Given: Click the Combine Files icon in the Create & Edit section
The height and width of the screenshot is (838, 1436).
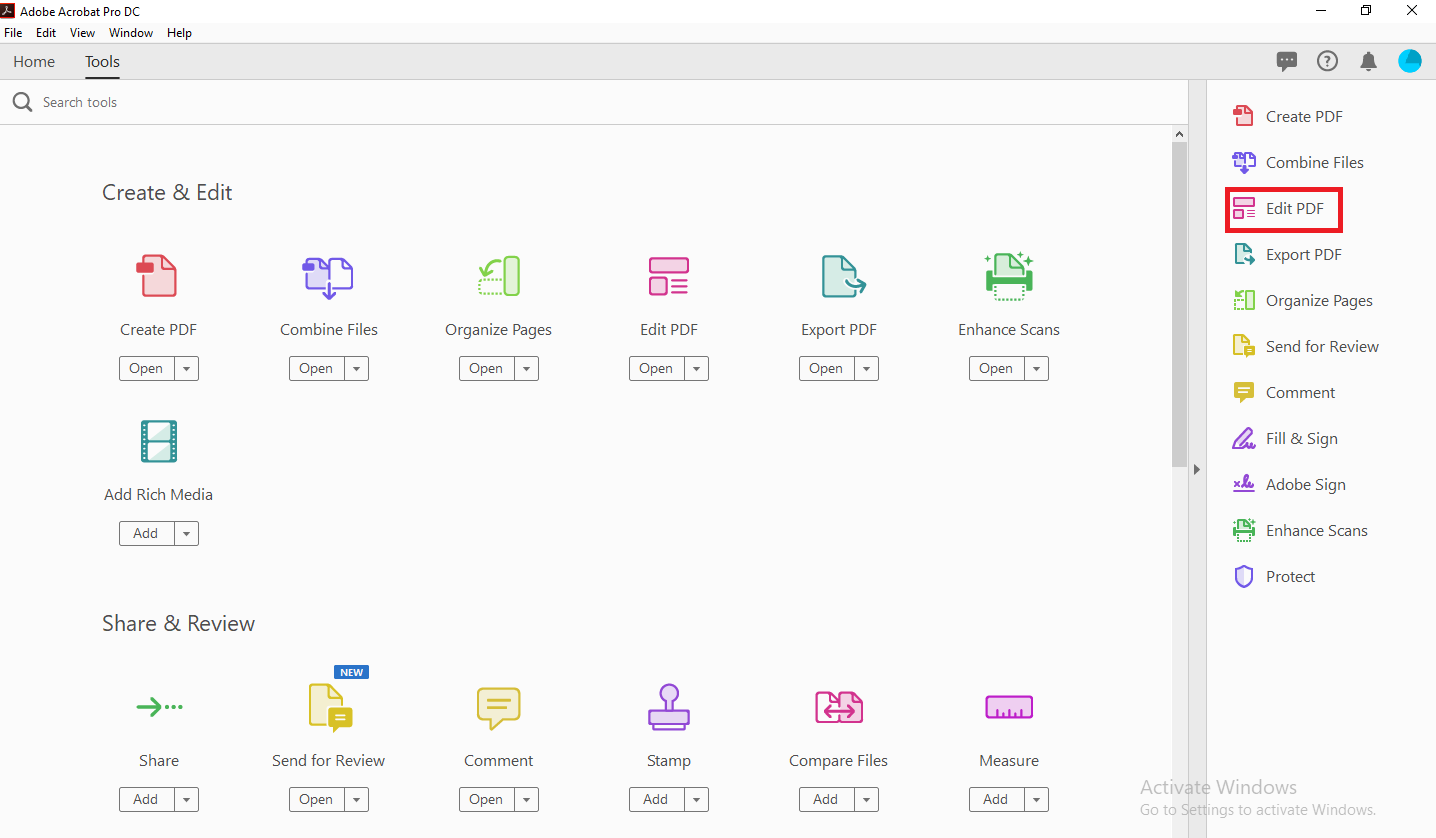Looking at the screenshot, I should pyautogui.click(x=328, y=277).
